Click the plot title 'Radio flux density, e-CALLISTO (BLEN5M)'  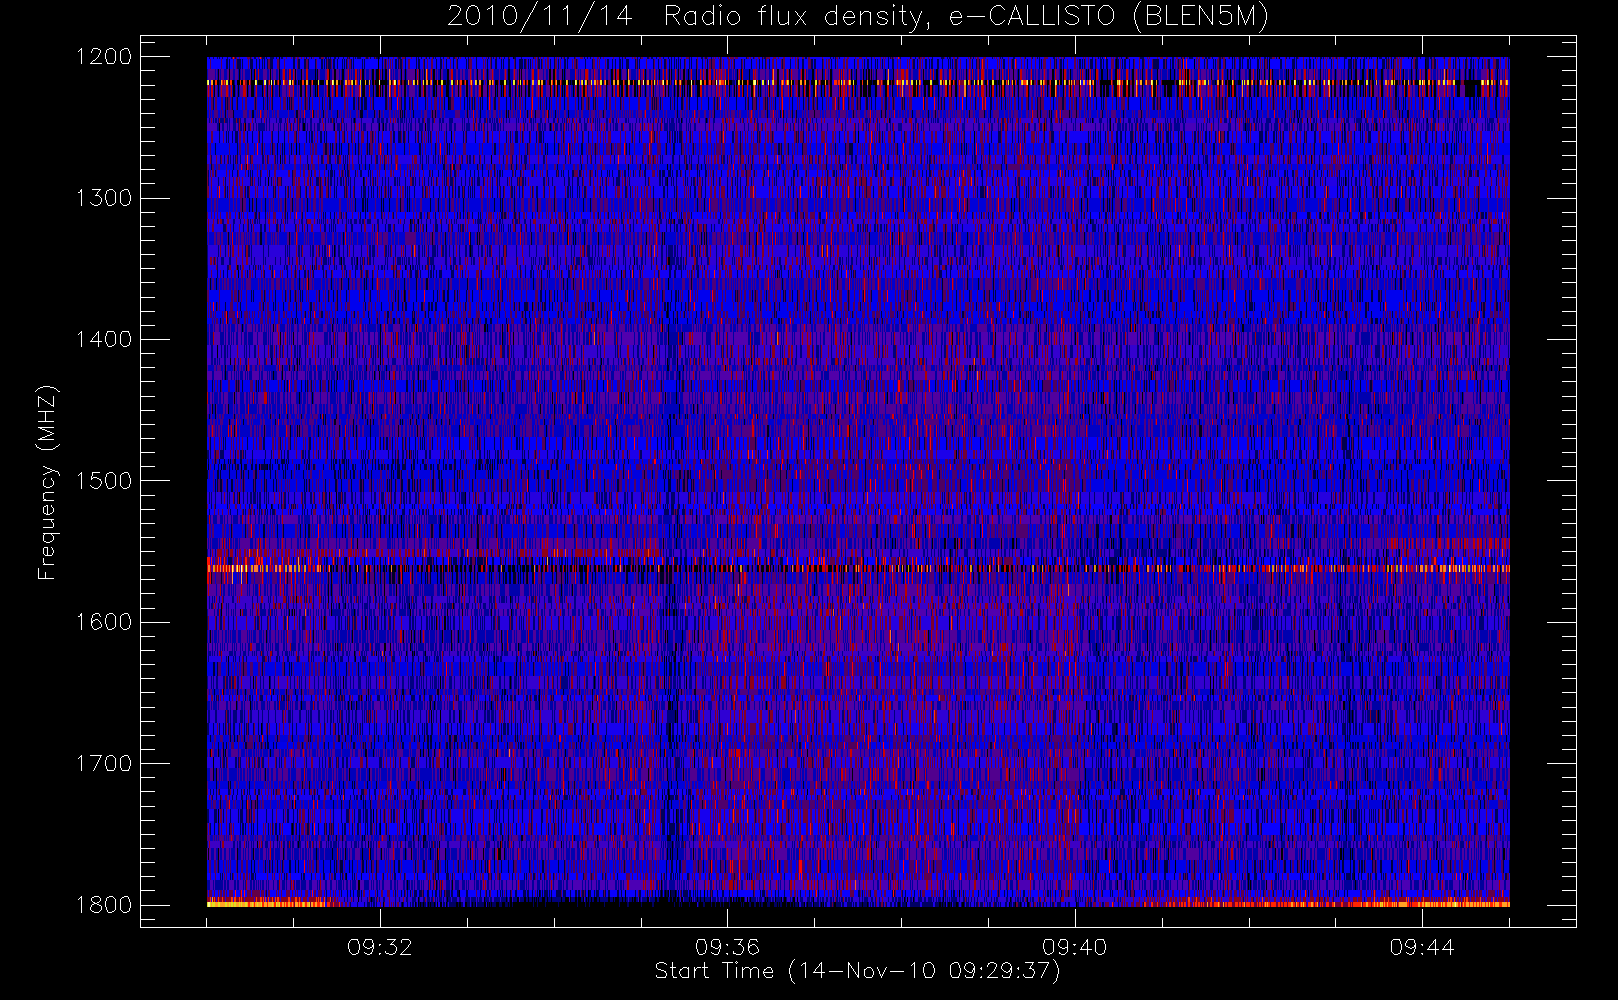966,17
